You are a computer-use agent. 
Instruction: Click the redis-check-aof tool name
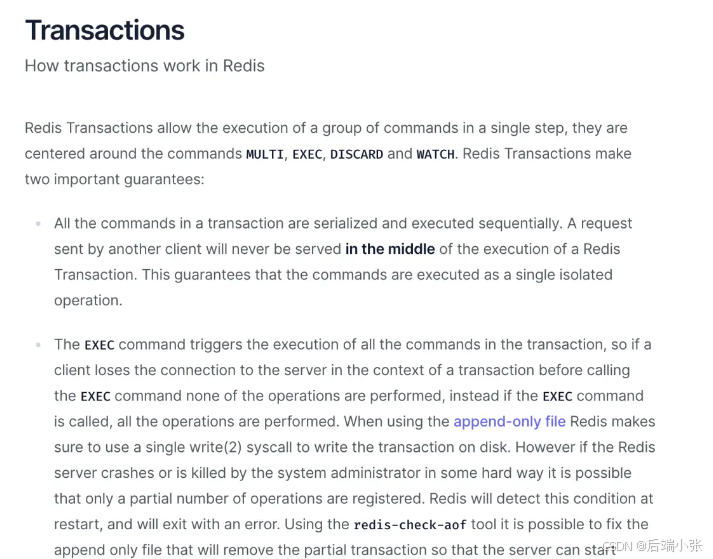(410, 524)
